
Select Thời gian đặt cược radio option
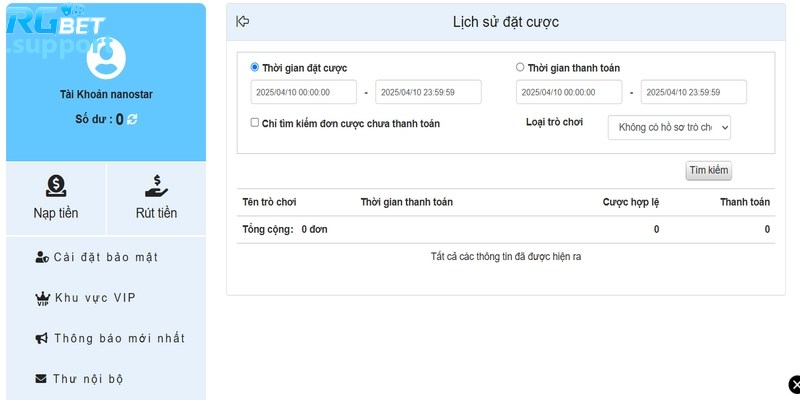pos(255,67)
